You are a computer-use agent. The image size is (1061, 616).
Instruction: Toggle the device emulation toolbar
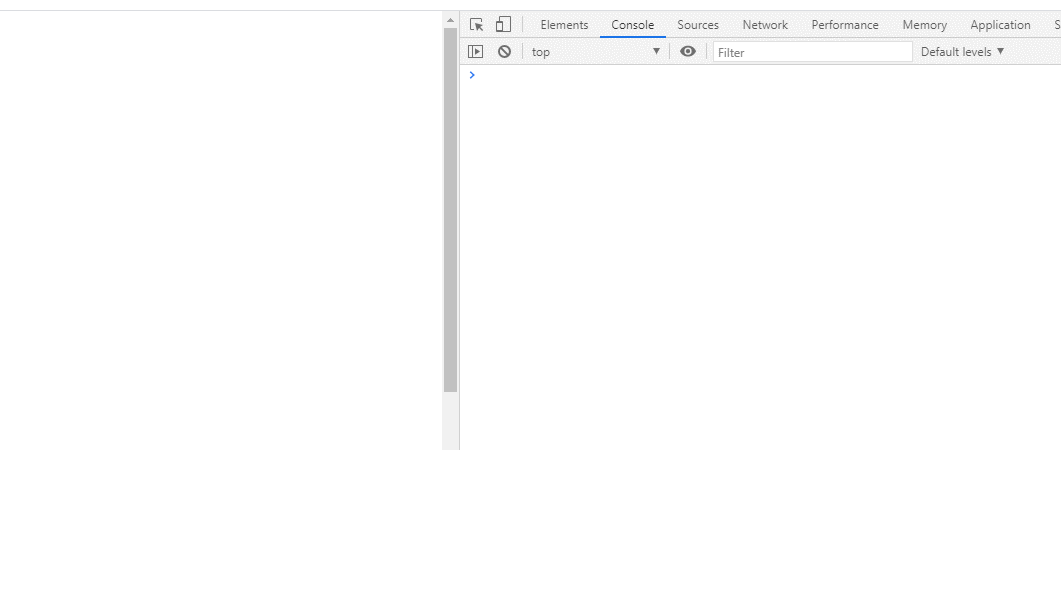(x=502, y=24)
